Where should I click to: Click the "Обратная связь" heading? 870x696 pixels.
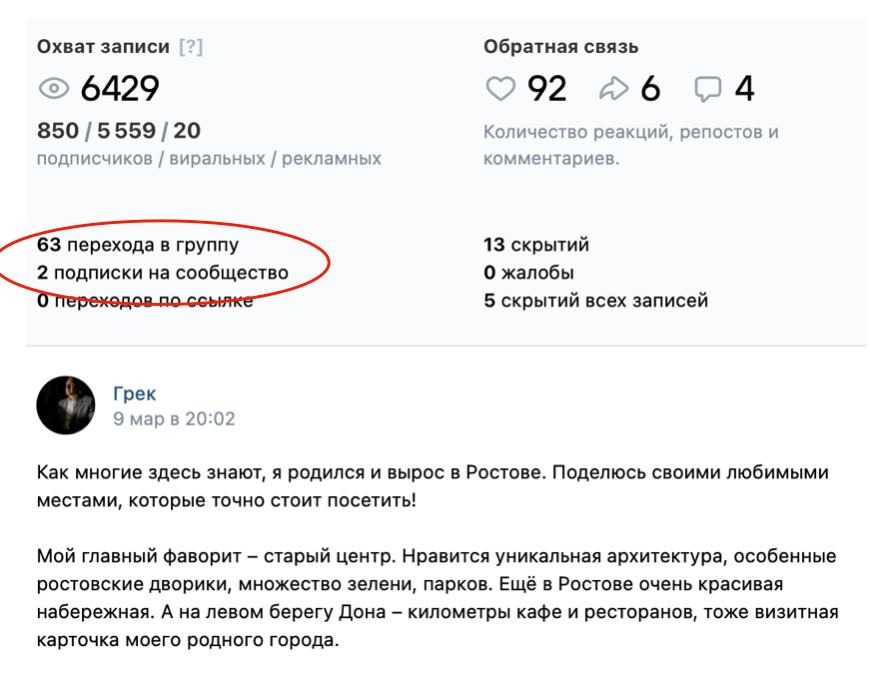pos(561,47)
